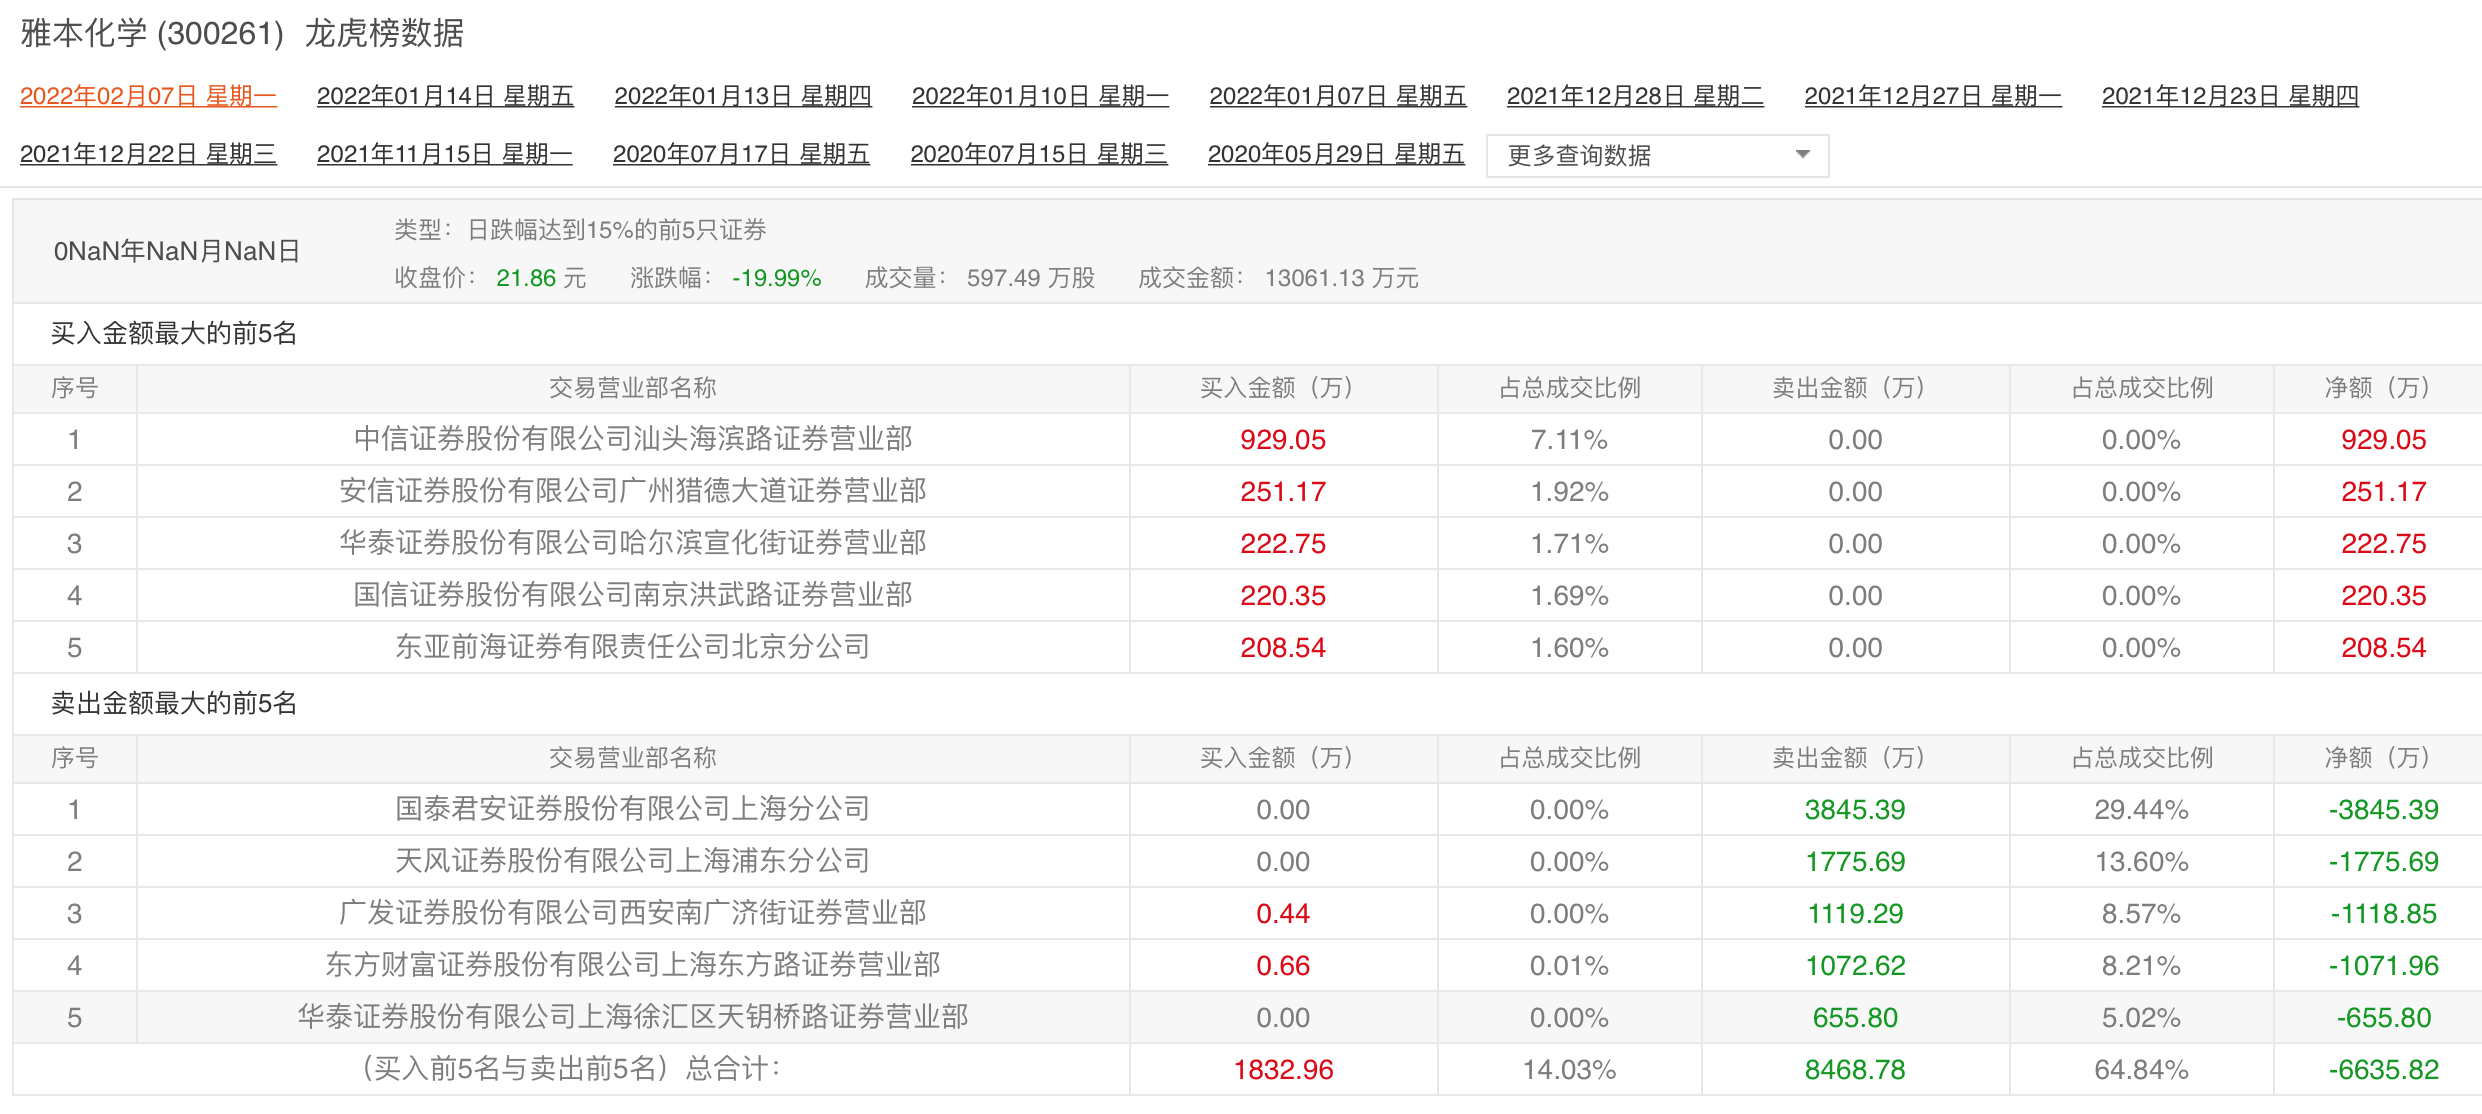The width and height of the screenshot is (2482, 1114).
Task: Click the 东方财富证券上海东方路证券营业部 row
Action: pyautogui.click(x=633, y=965)
